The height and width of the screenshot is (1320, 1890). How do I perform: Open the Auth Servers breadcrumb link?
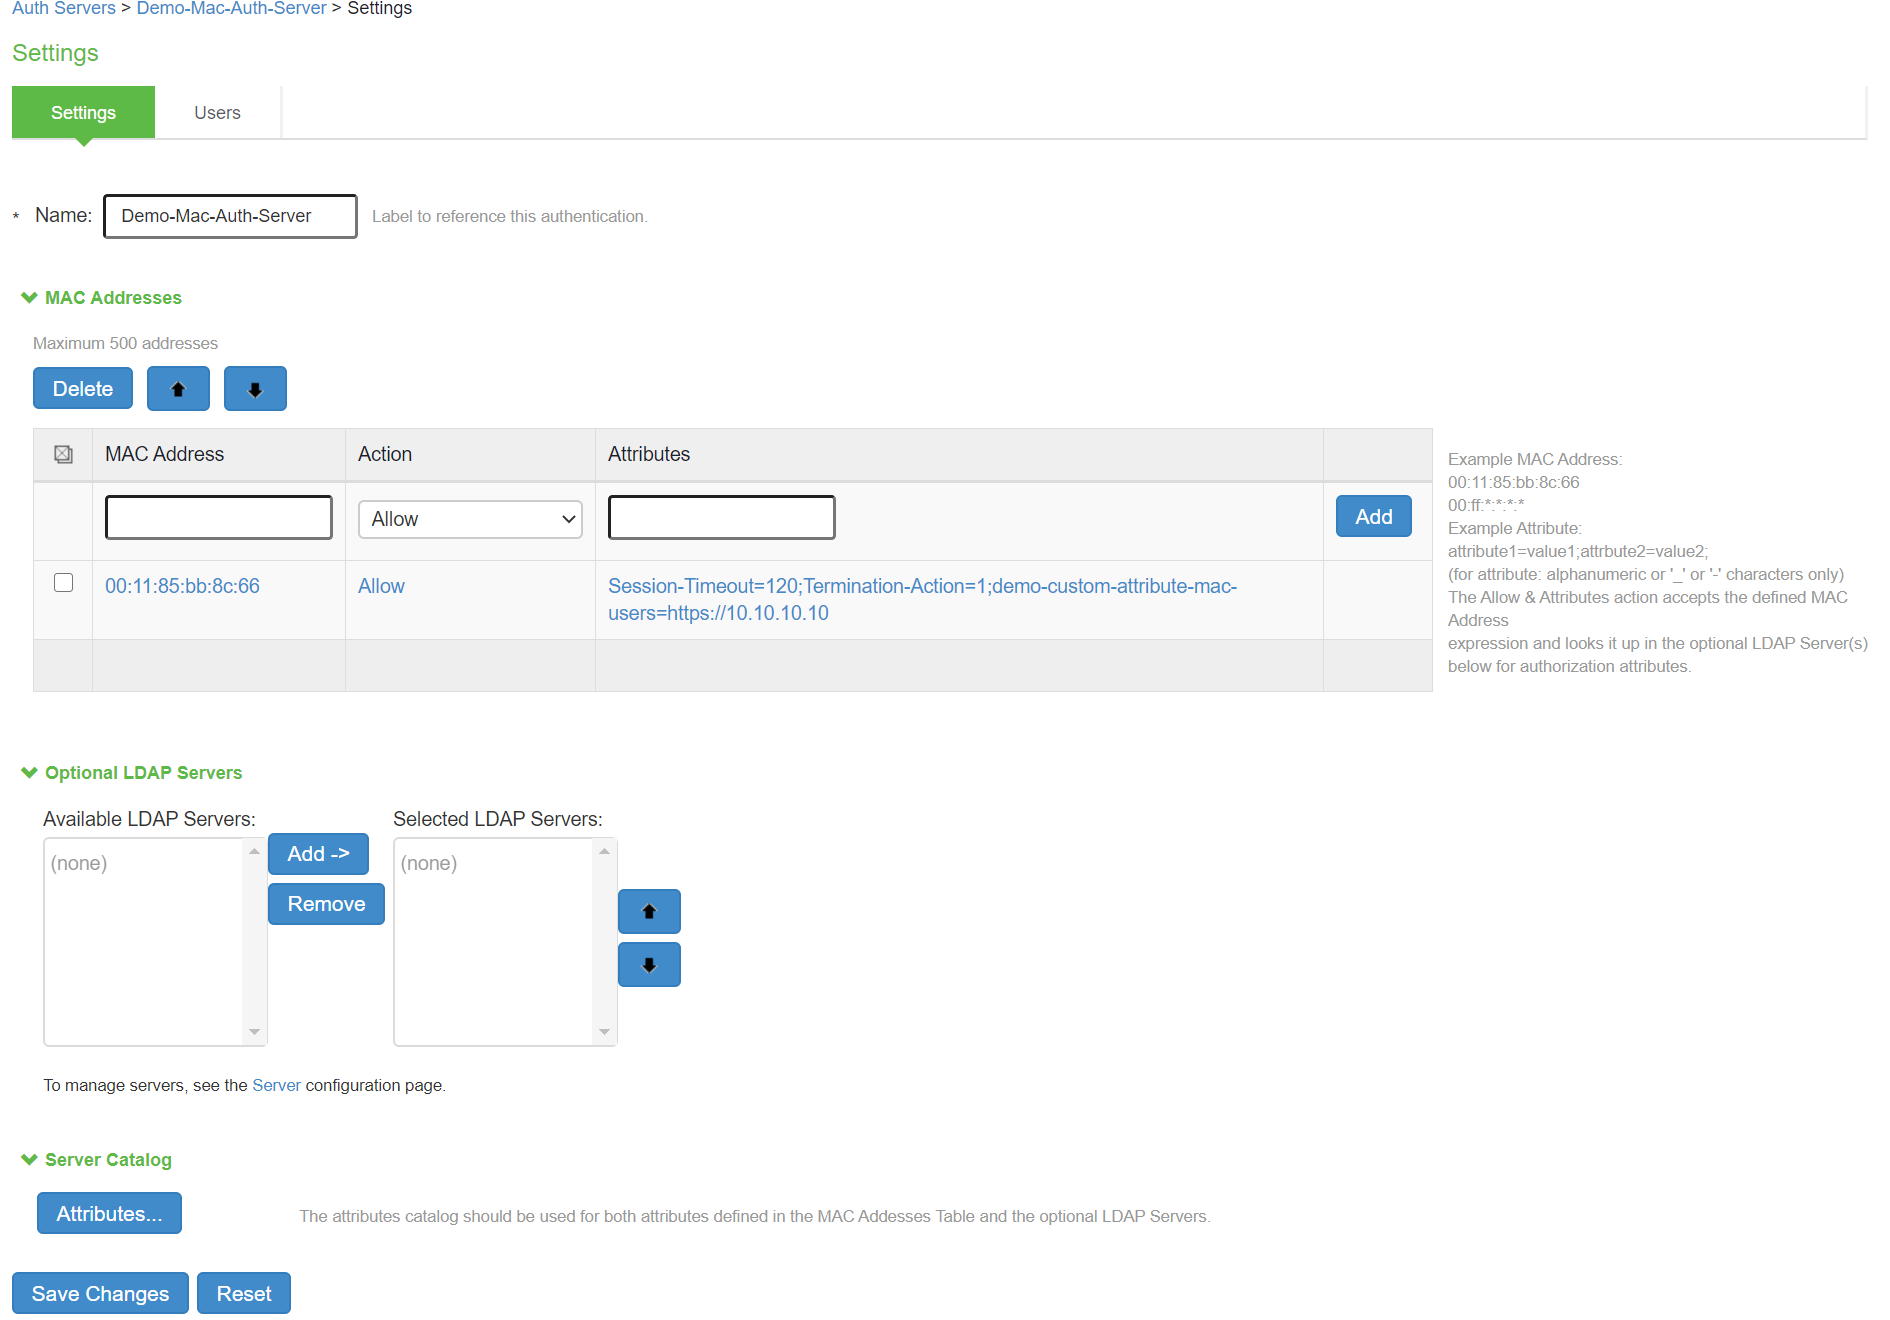pos(63,8)
